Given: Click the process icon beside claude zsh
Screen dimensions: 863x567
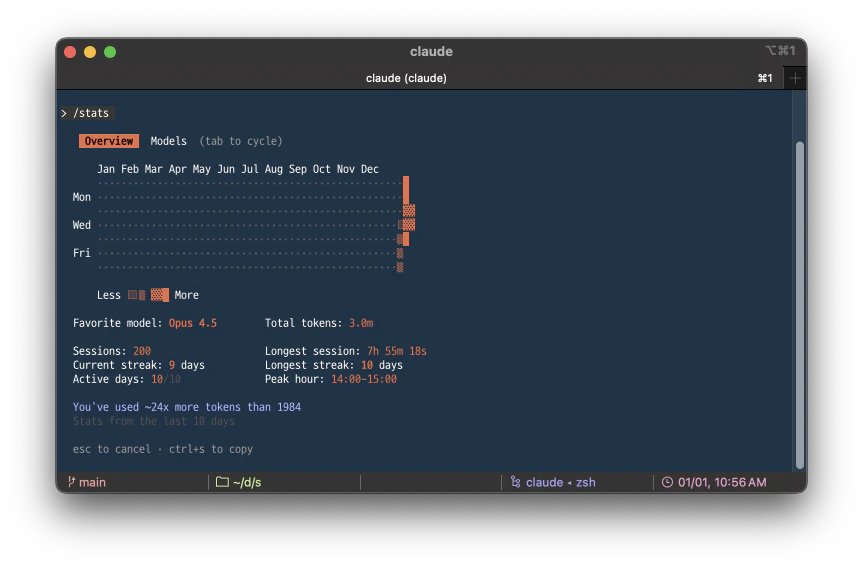Looking at the screenshot, I should (x=516, y=482).
